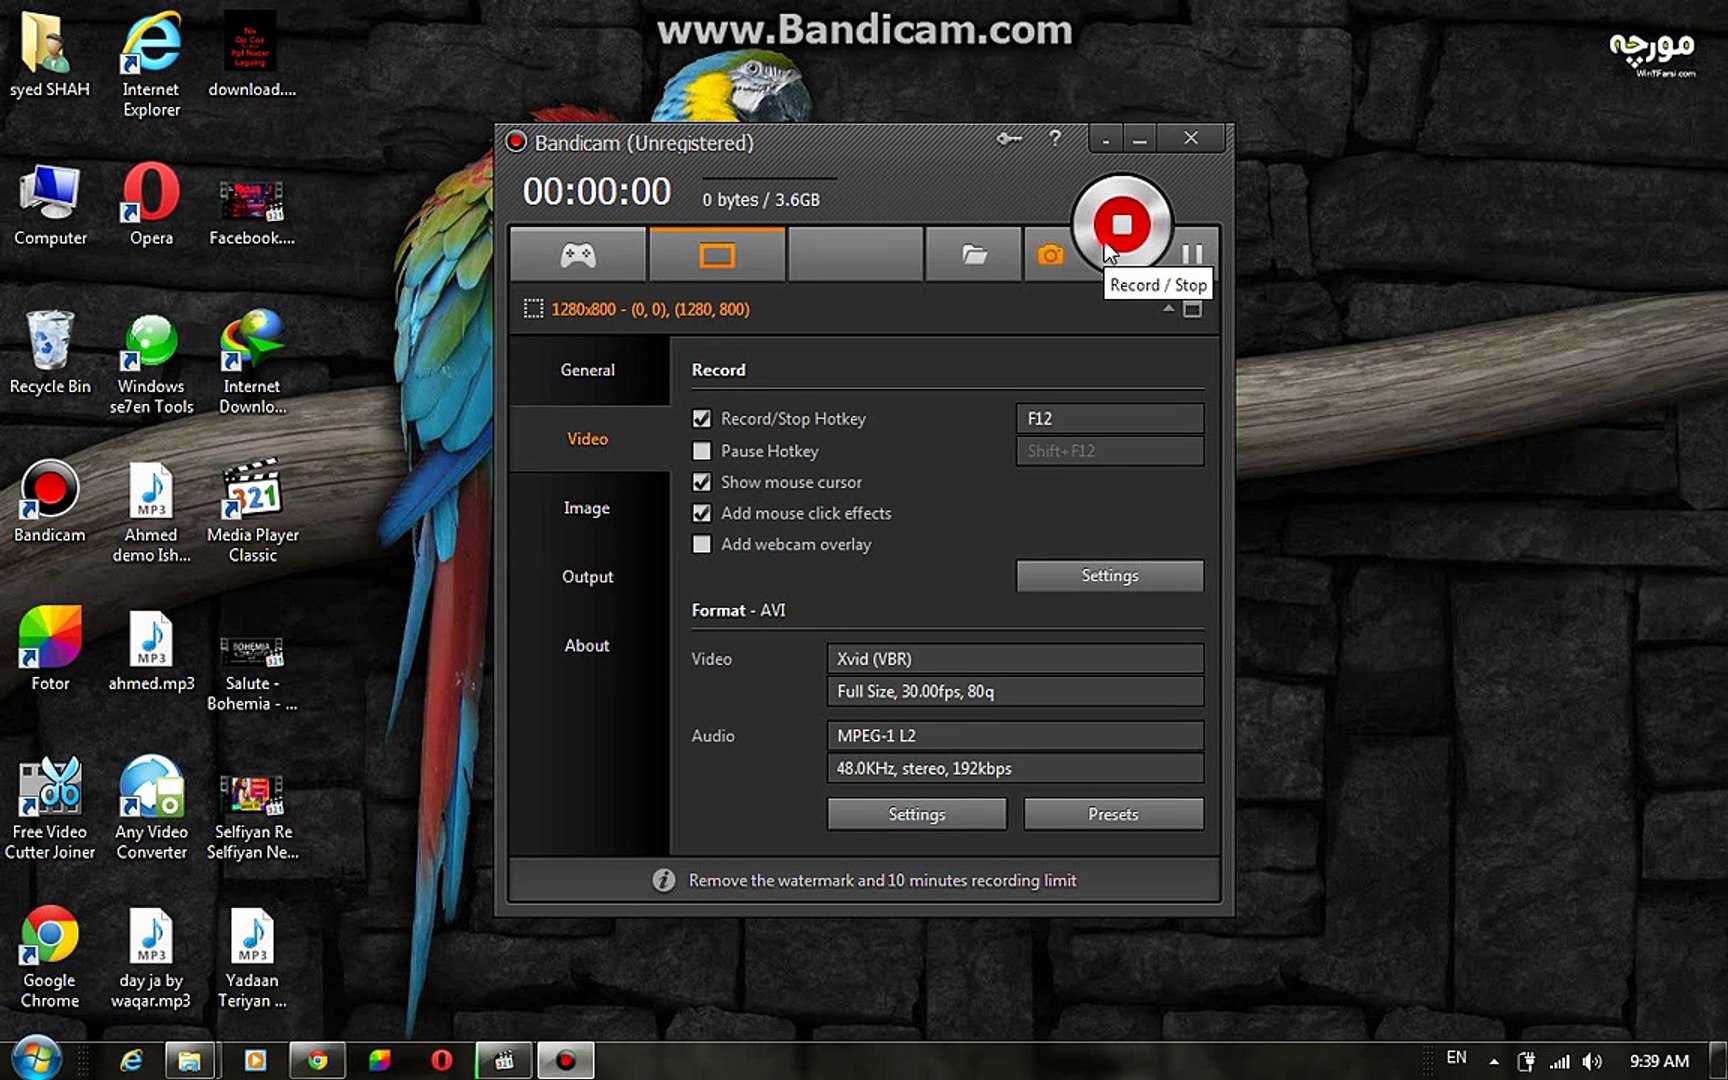Enable the Pause Hotkey checkbox
The height and width of the screenshot is (1080, 1728).
click(701, 451)
